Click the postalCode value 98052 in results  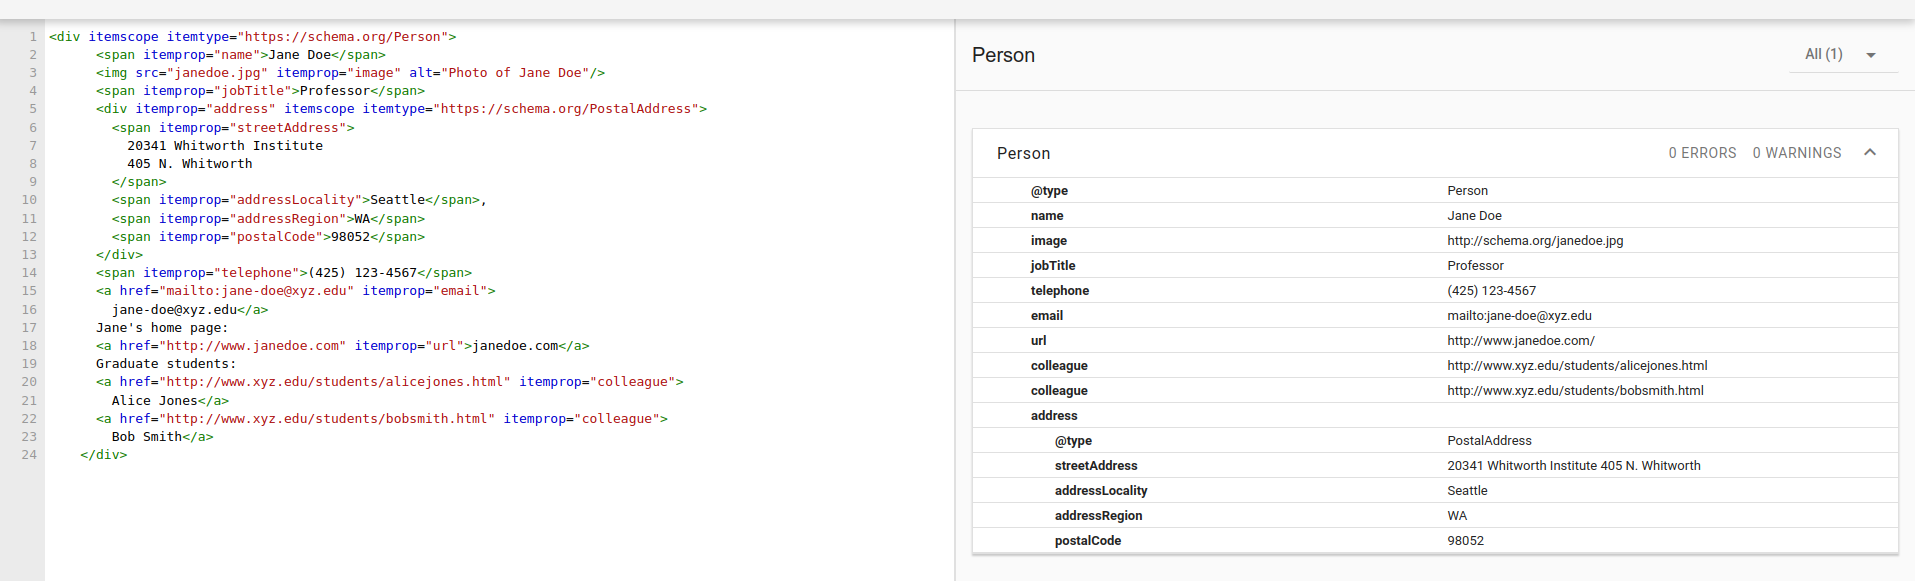click(x=1465, y=541)
